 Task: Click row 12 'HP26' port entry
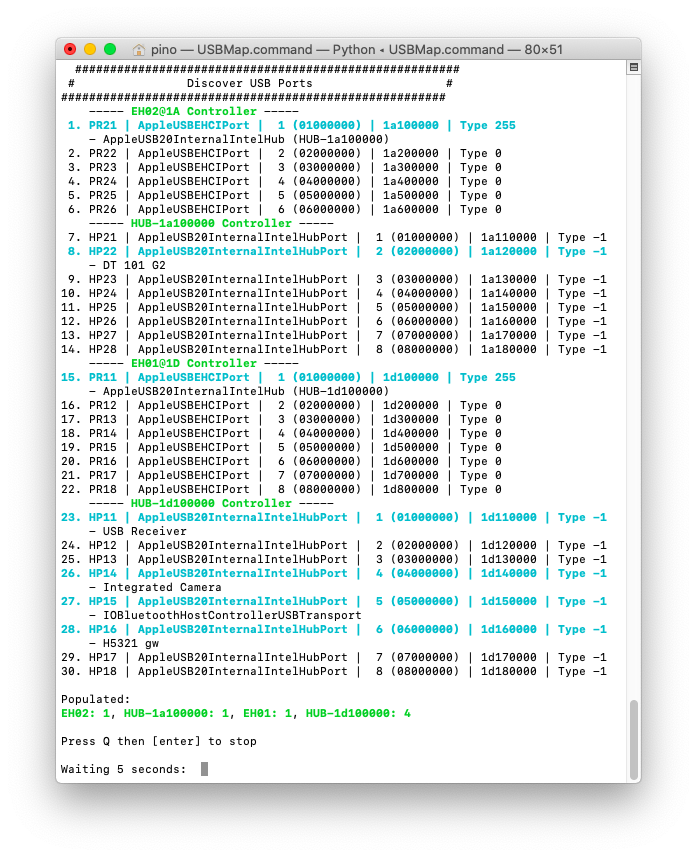tap(333, 321)
